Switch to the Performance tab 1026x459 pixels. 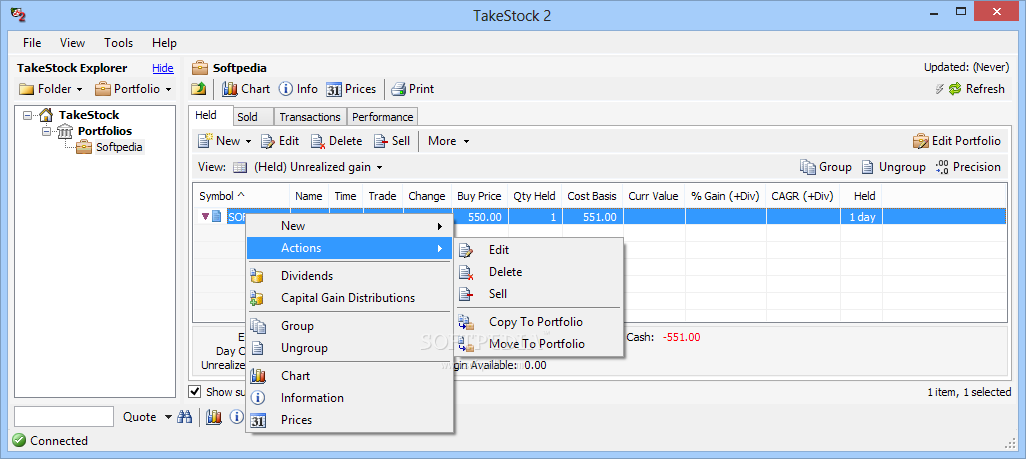coord(383,117)
